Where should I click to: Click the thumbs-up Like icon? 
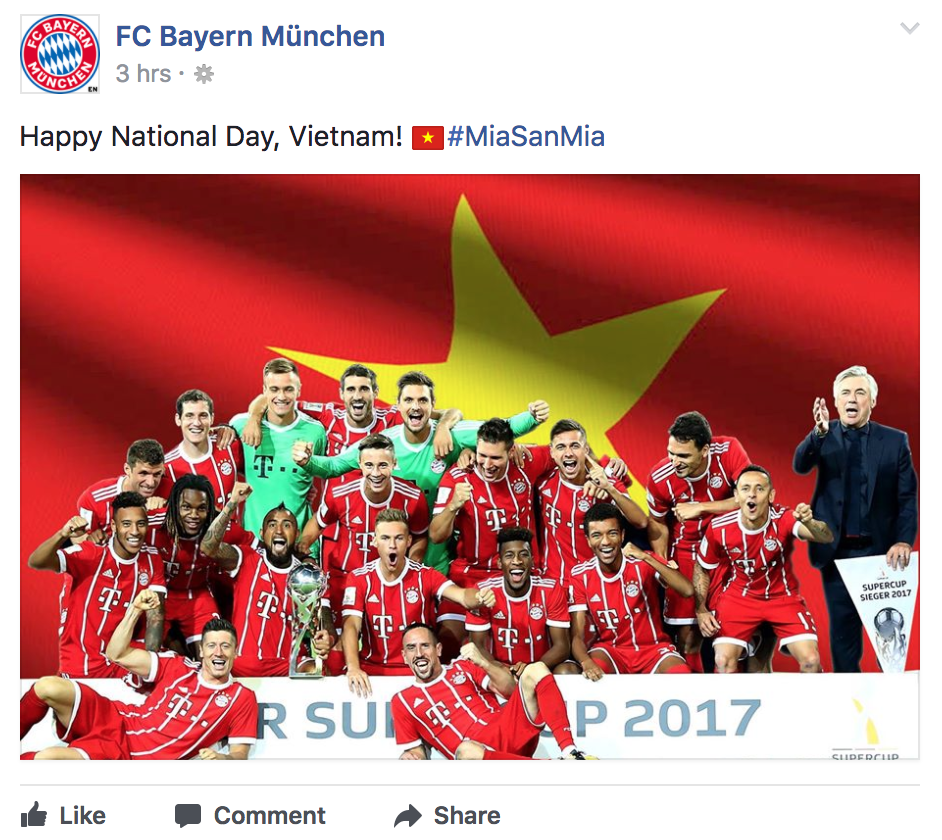[34, 815]
